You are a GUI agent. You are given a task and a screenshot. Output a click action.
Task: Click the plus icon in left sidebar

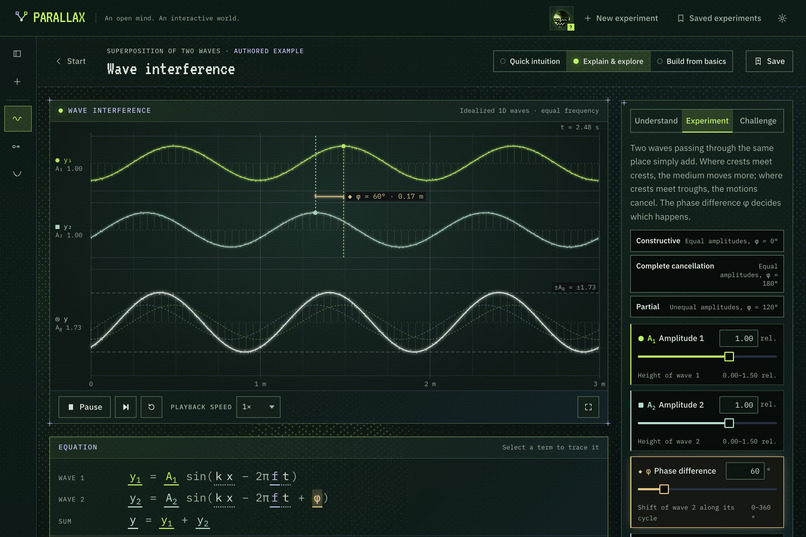[x=17, y=81]
